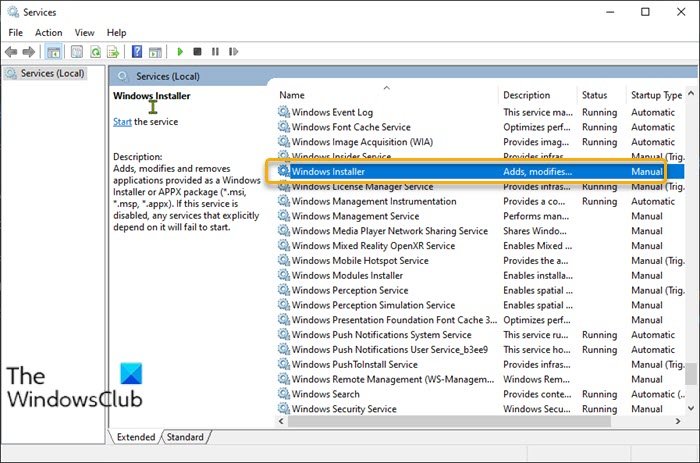Open the Action menu
Screen dimensions: 700x463
[48, 32]
